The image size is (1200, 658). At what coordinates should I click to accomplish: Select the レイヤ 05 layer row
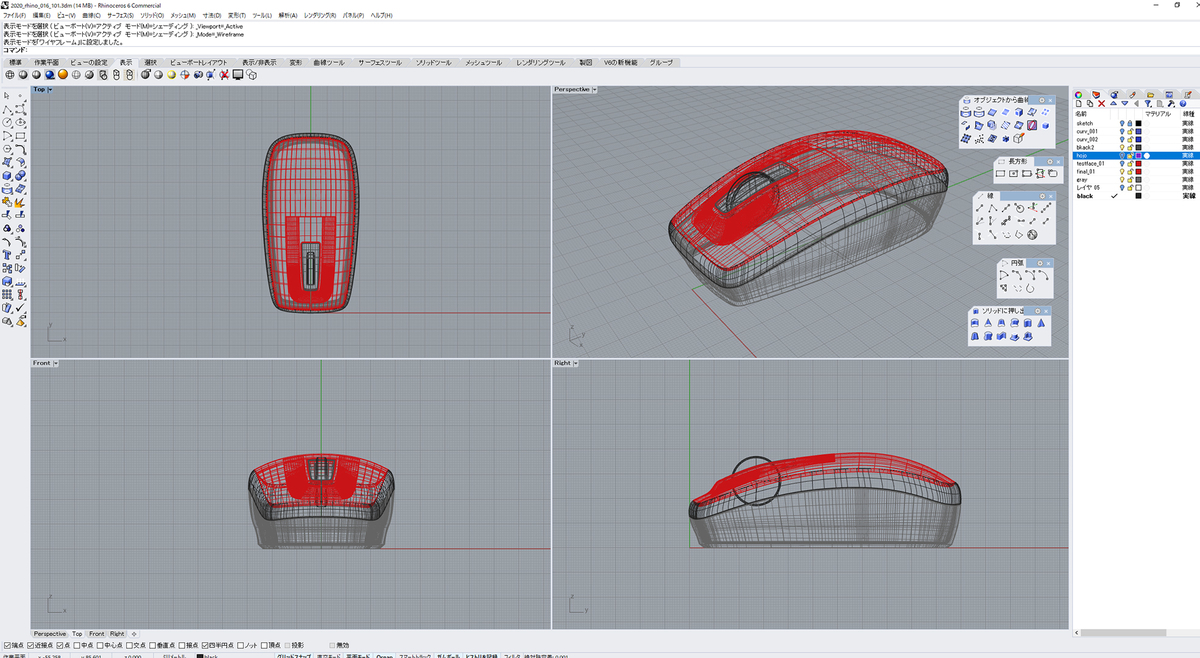point(1134,187)
